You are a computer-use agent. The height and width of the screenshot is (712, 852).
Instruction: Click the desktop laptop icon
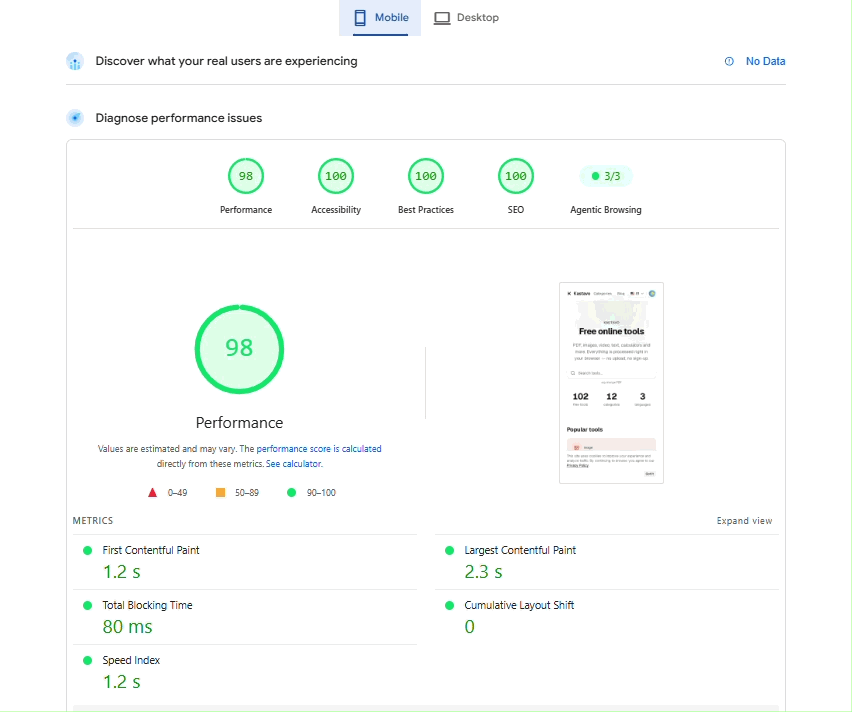442,18
